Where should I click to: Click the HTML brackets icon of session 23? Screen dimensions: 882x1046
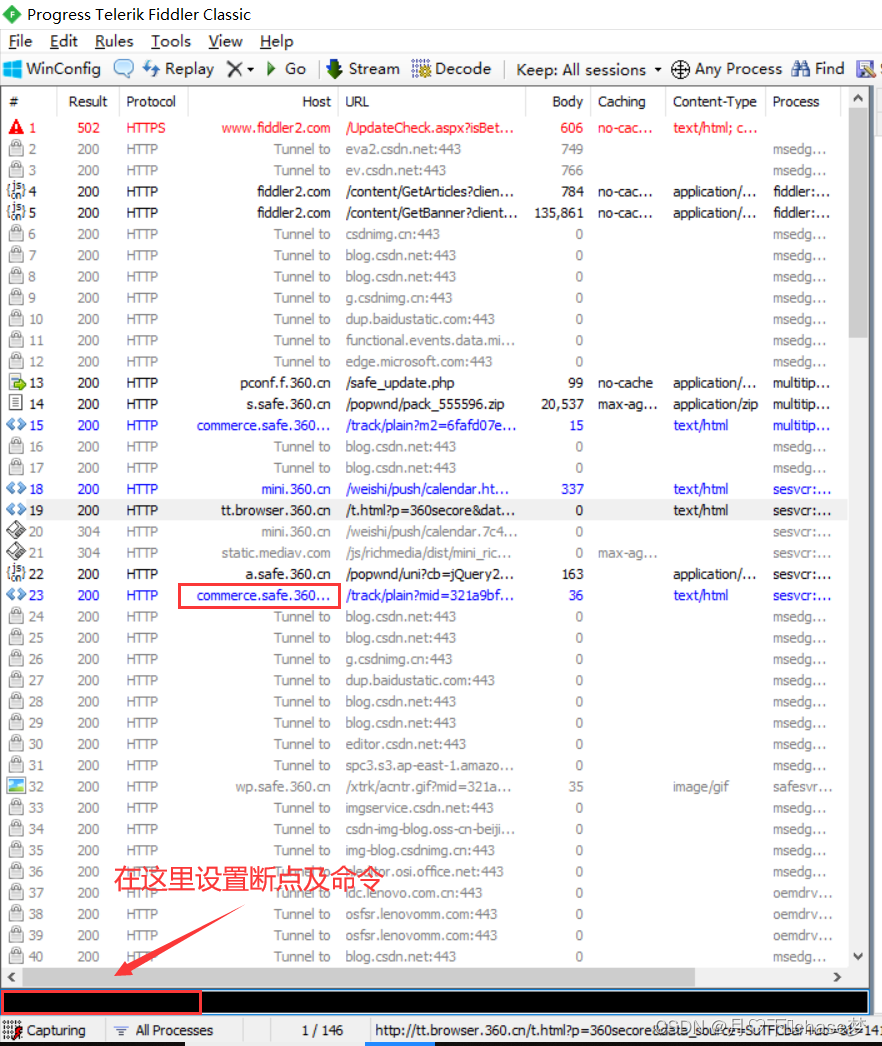(16, 594)
